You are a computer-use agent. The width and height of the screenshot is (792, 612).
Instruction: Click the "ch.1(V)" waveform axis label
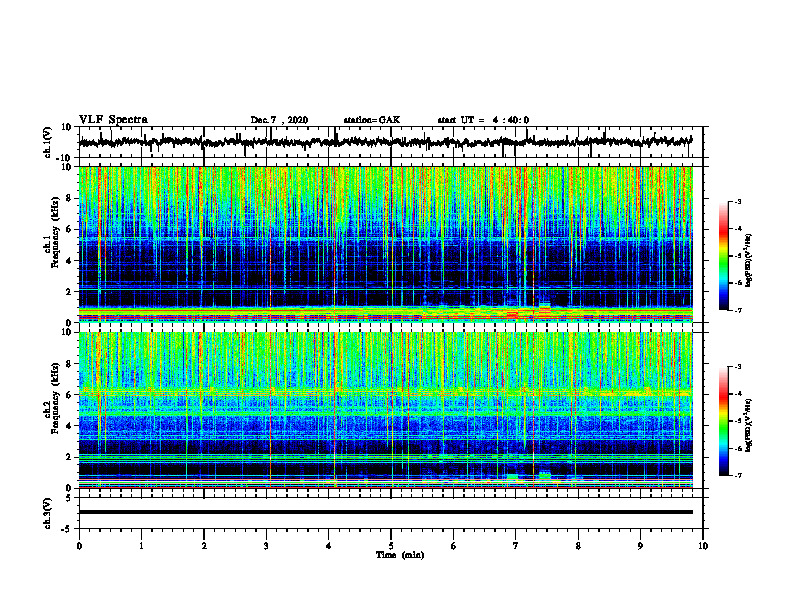click(x=48, y=142)
